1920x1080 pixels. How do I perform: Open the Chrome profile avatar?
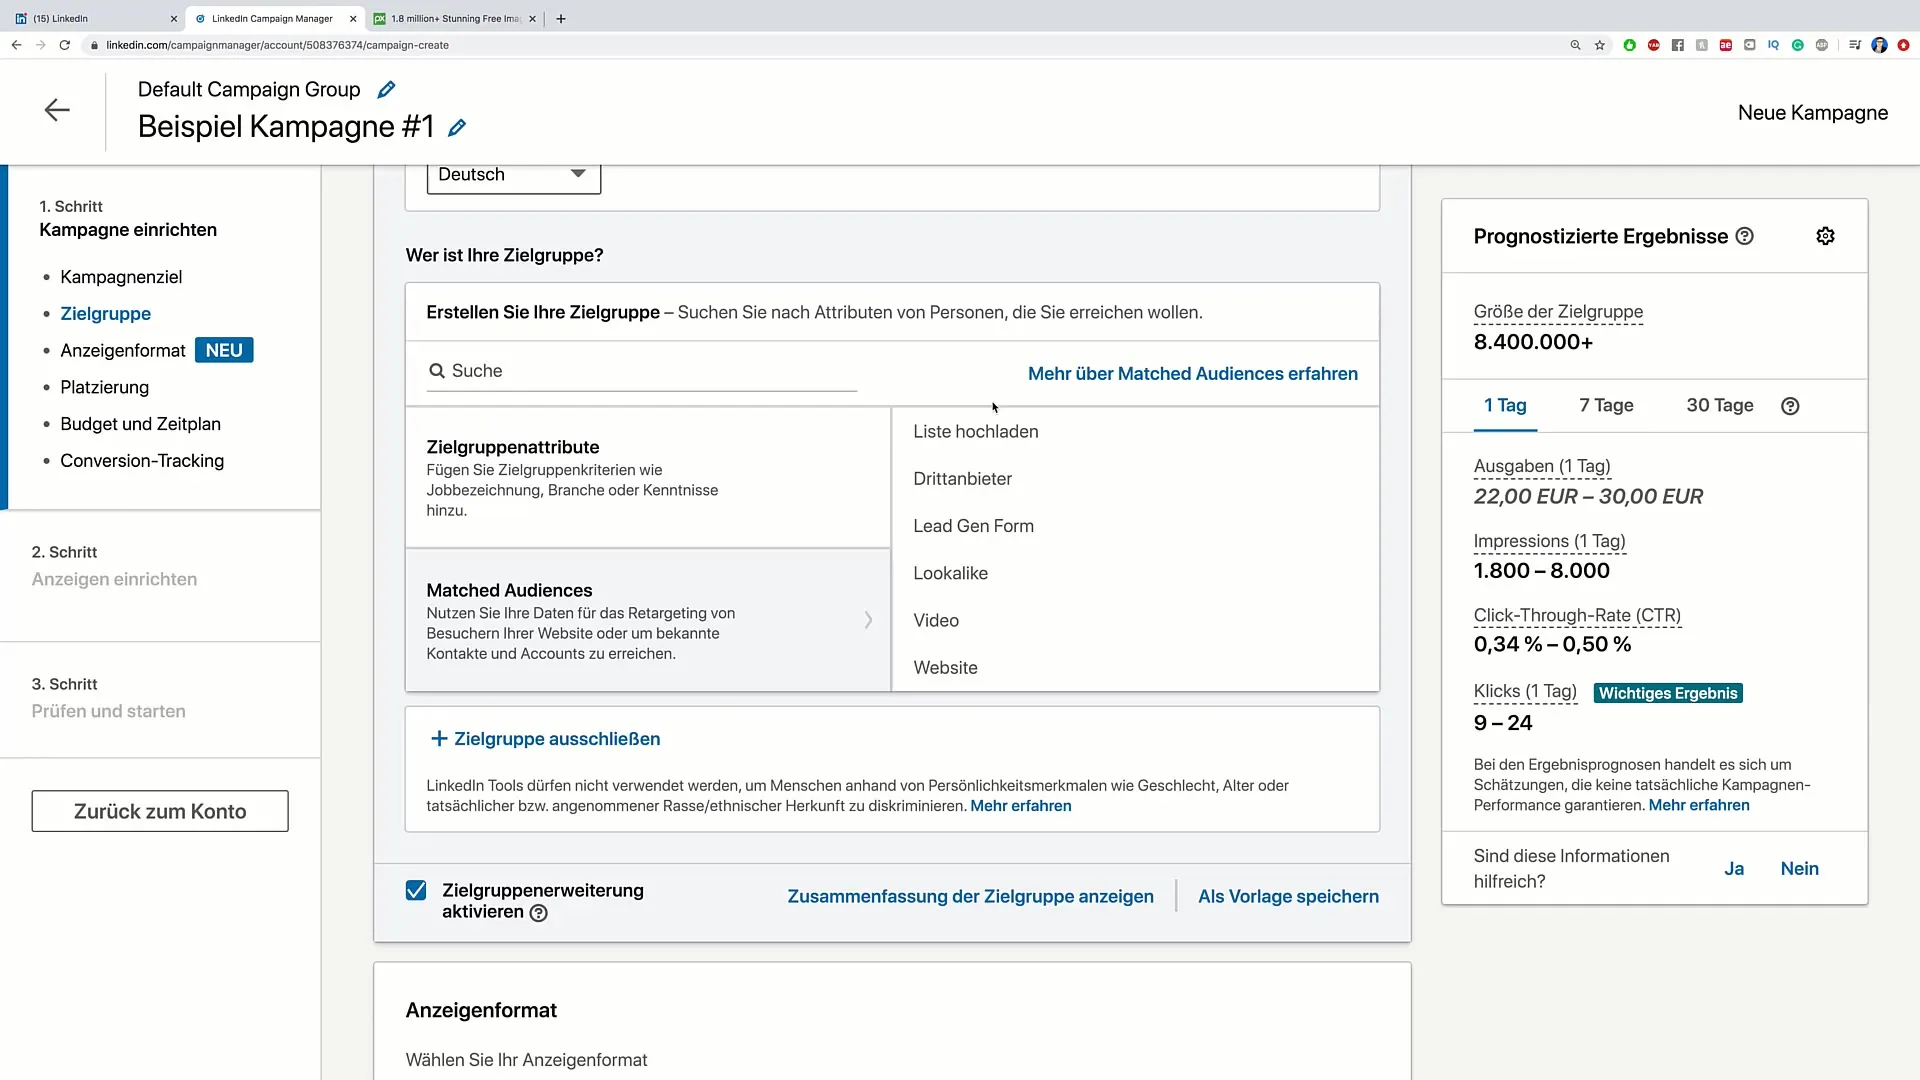point(1879,45)
